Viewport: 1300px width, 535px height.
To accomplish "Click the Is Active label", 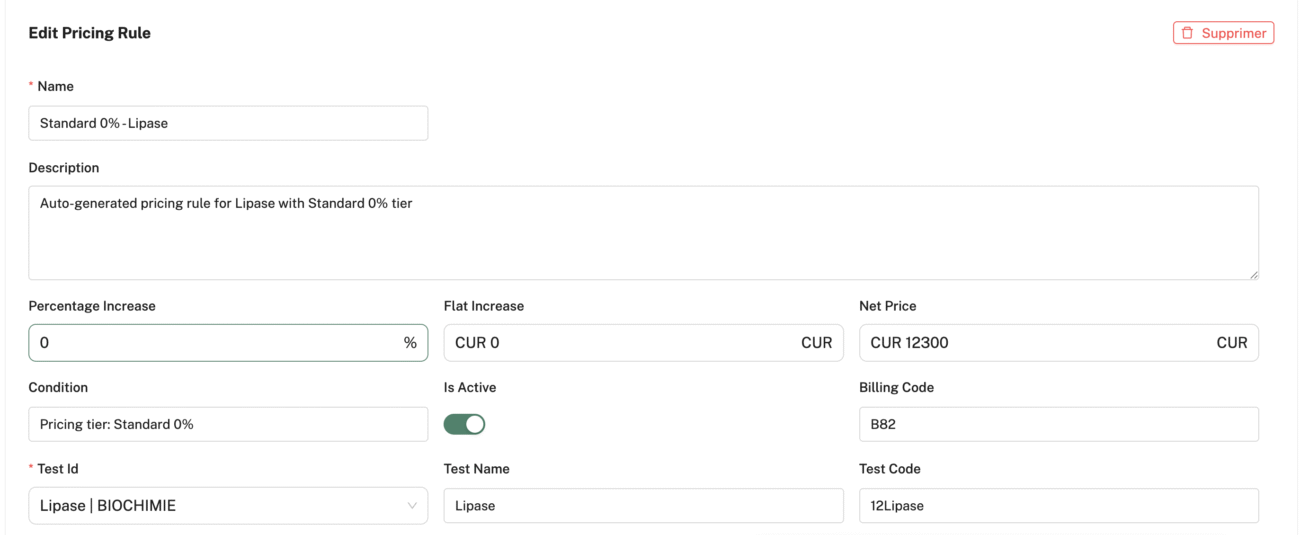I will coord(470,387).
